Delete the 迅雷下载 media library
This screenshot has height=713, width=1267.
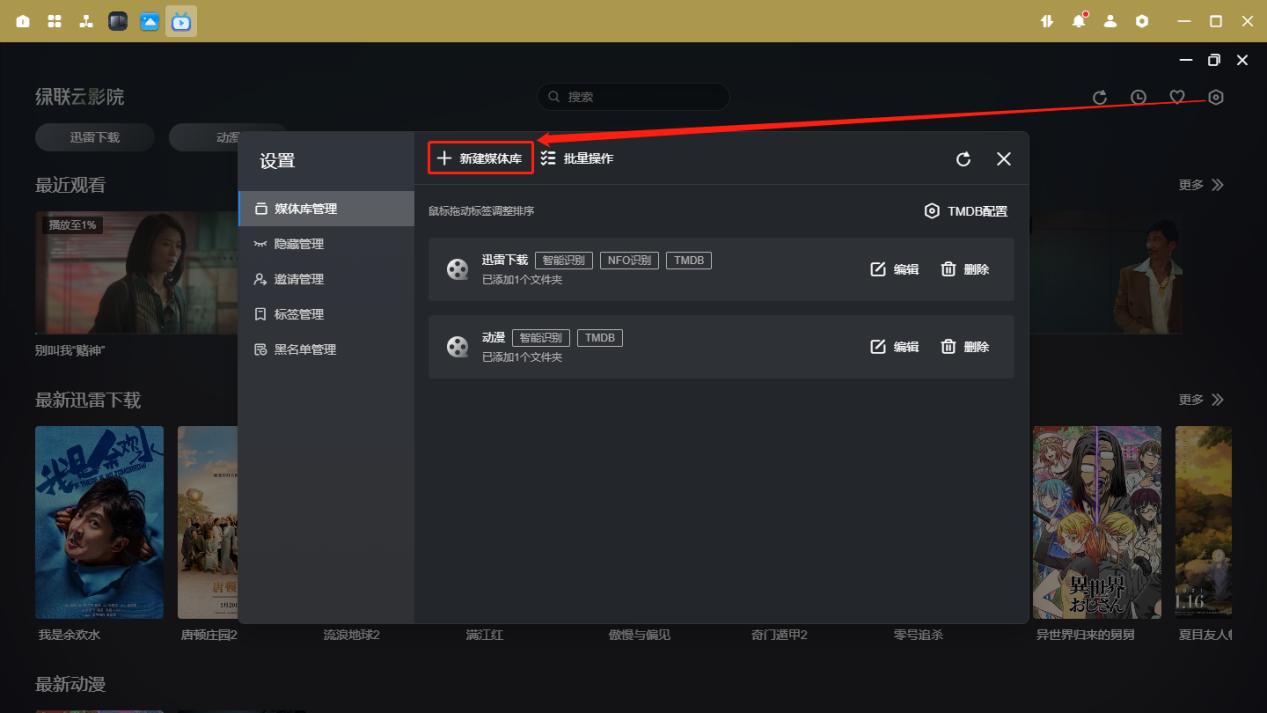pos(965,268)
